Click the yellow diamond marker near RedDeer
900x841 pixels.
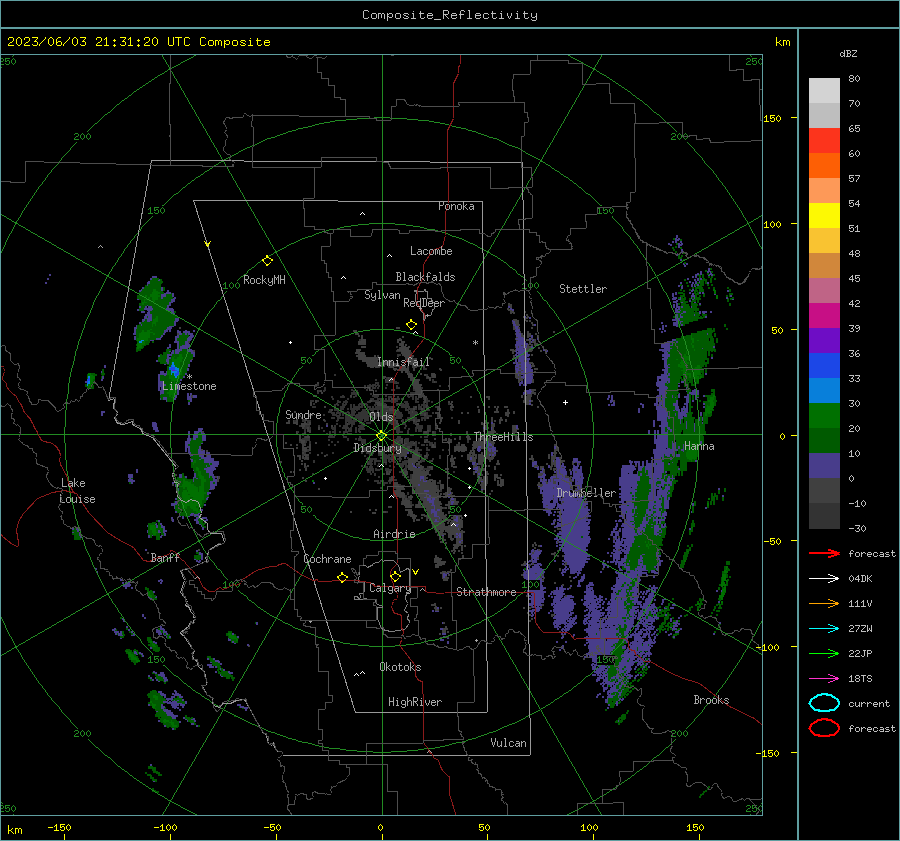(412, 325)
